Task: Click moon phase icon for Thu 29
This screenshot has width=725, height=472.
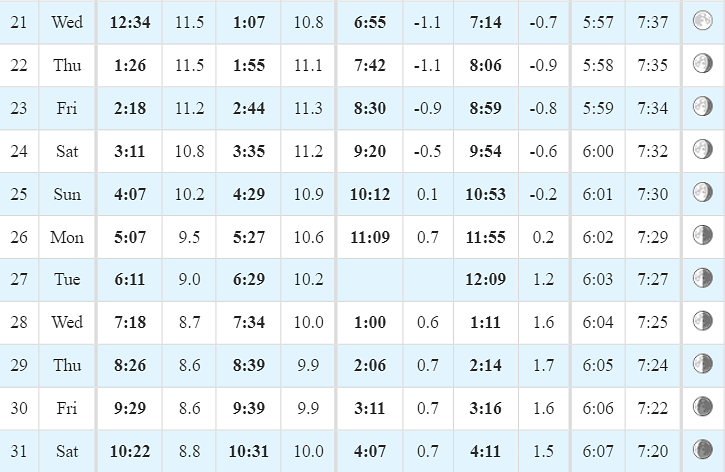Action: 702,363
